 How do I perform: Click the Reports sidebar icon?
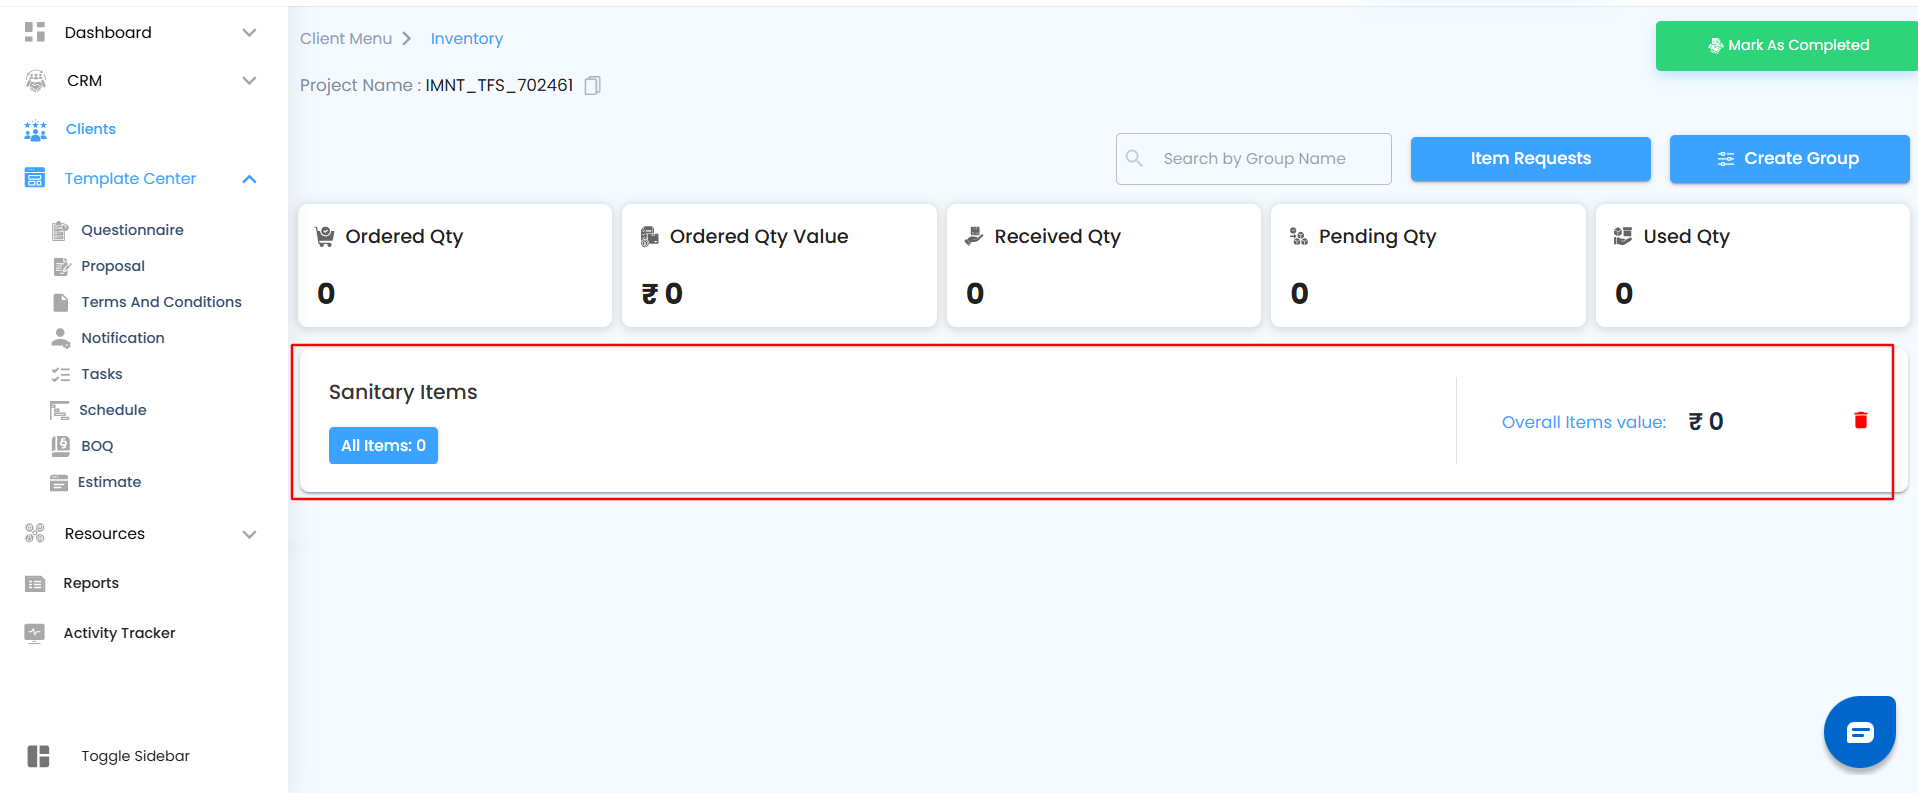pos(35,584)
